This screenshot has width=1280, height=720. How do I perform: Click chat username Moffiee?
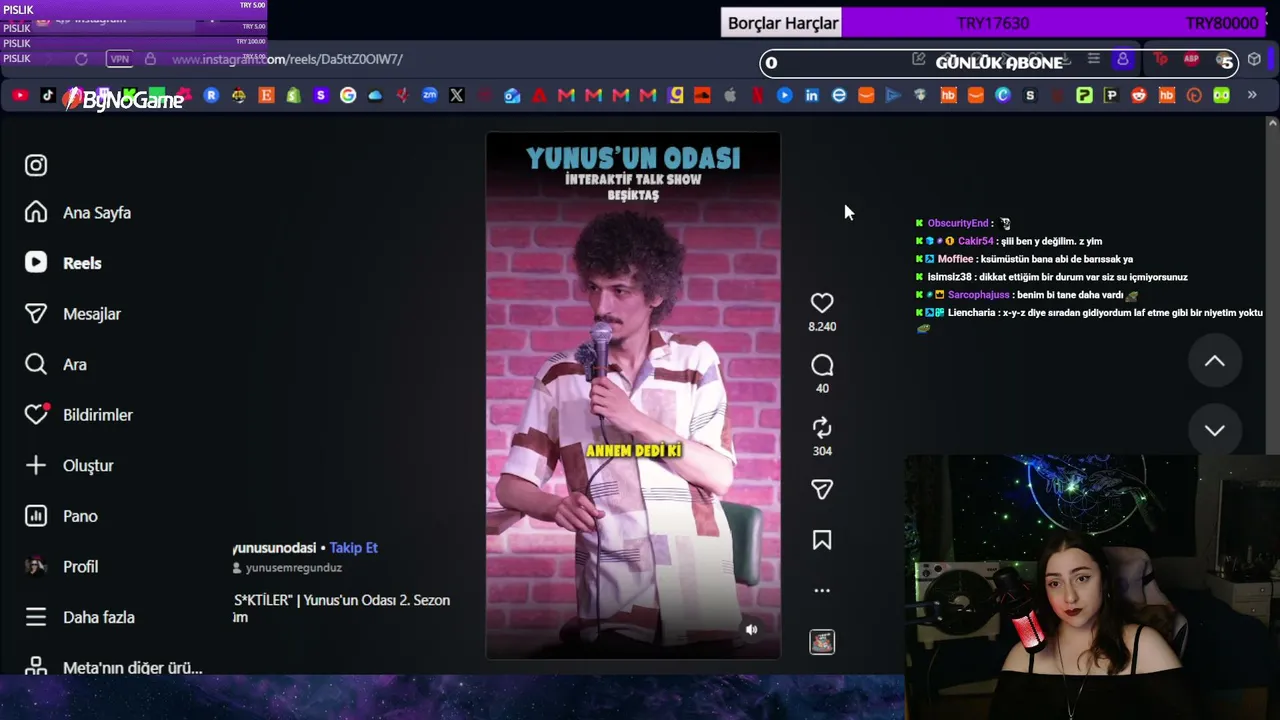point(955,259)
